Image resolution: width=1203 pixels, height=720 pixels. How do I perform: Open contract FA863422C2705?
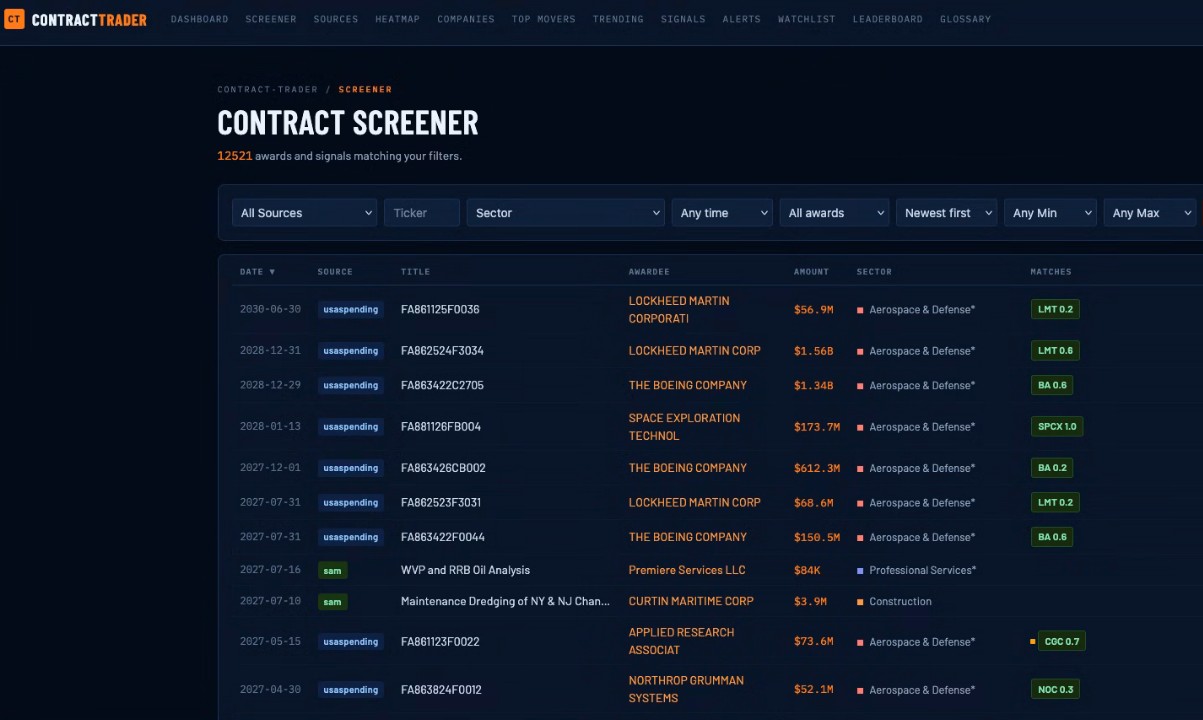click(x=442, y=385)
